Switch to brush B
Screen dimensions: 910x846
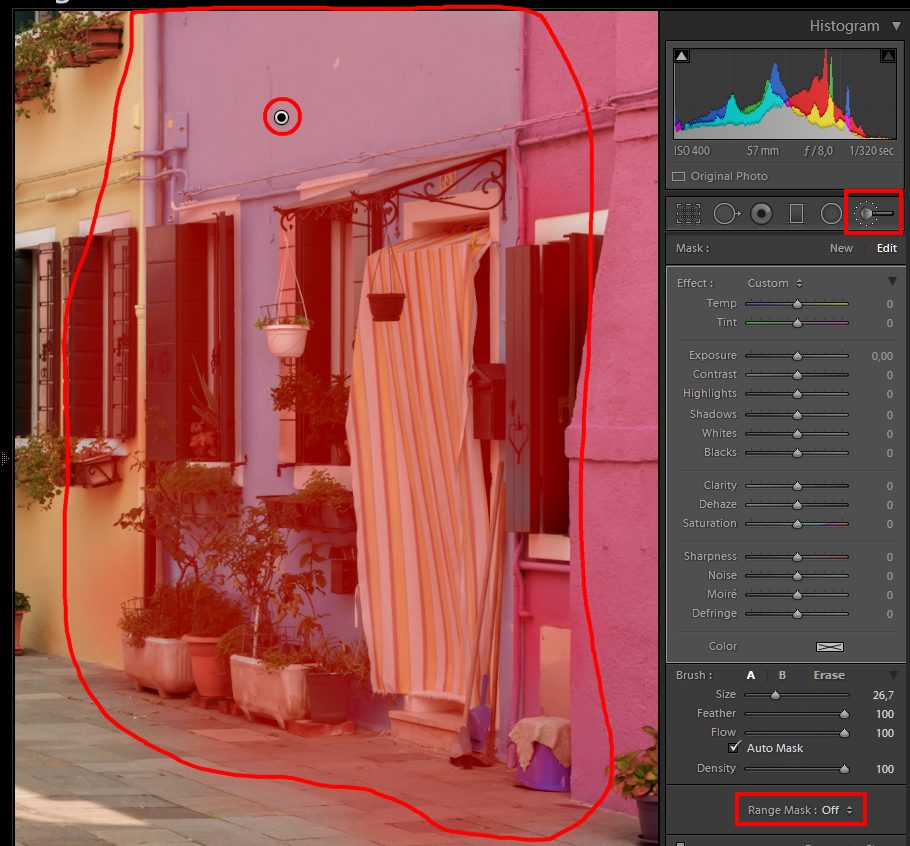coord(782,675)
